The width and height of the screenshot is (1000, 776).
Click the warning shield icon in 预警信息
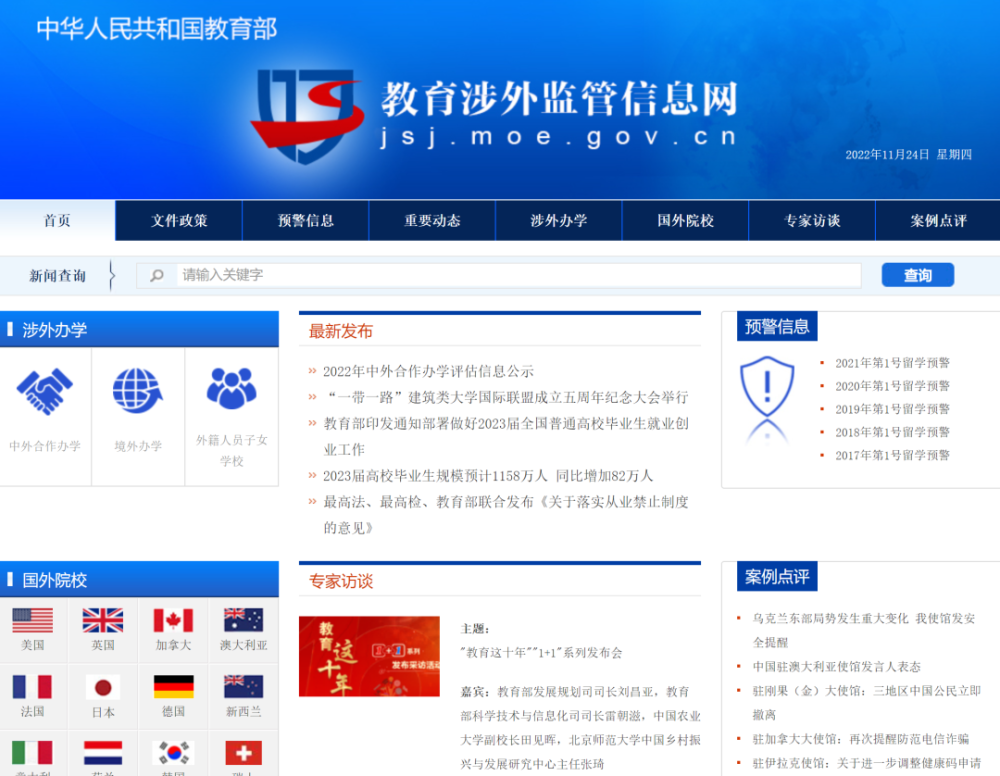767,386
